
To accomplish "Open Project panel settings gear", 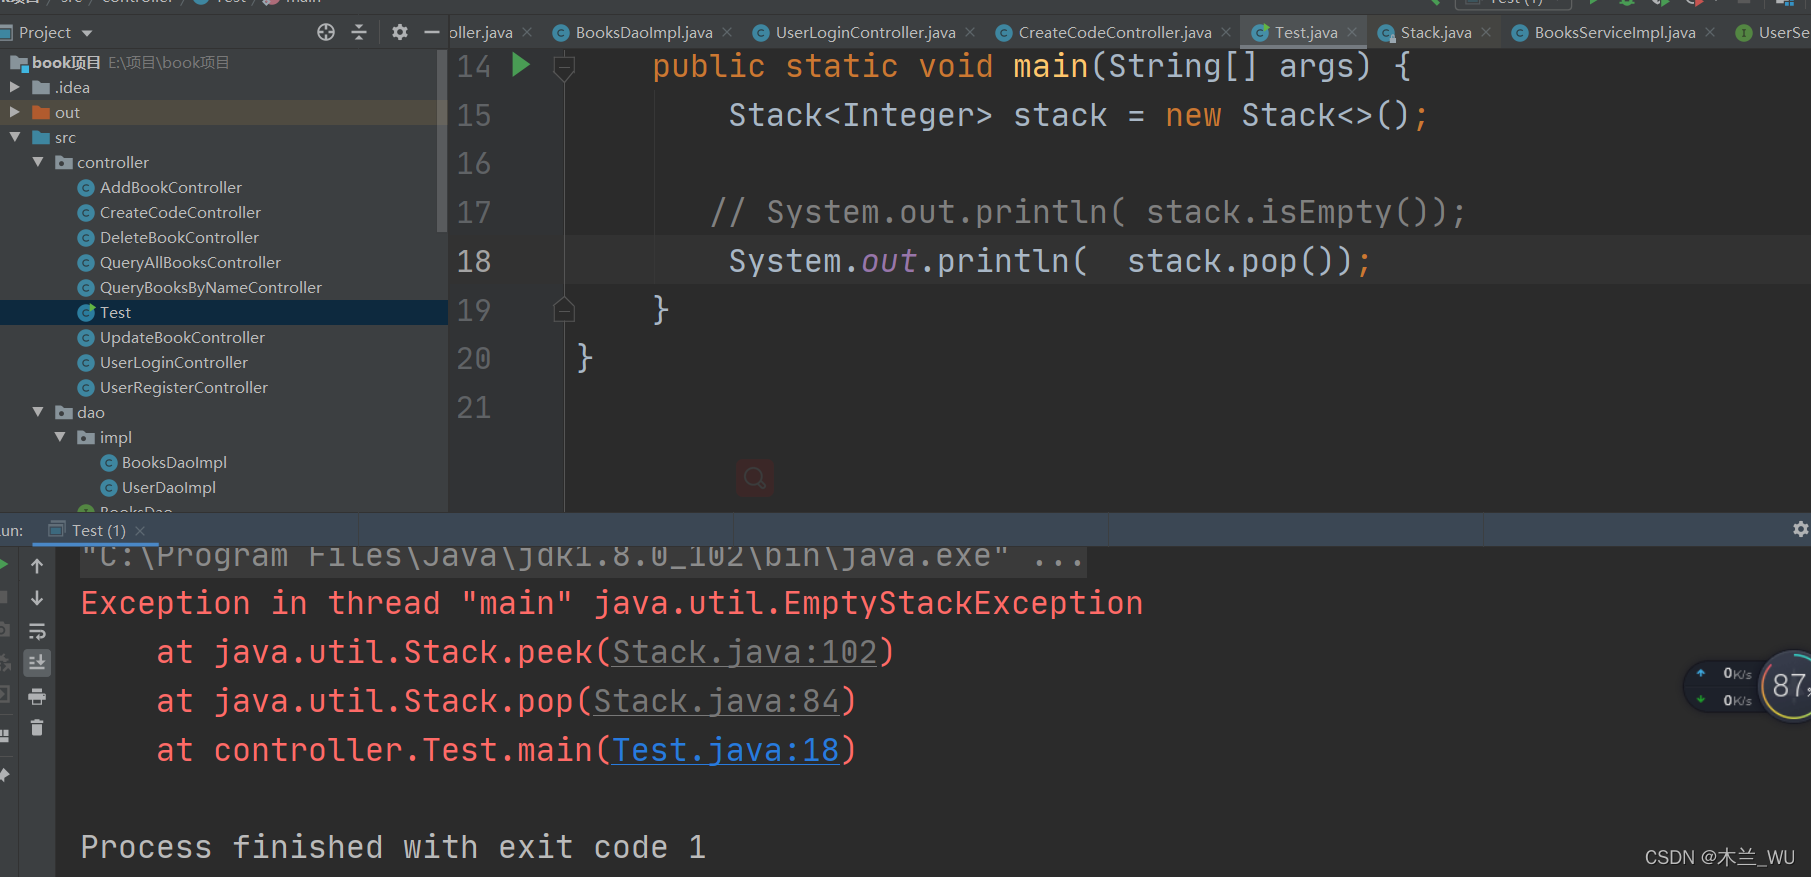I will [x=400, y=32].
